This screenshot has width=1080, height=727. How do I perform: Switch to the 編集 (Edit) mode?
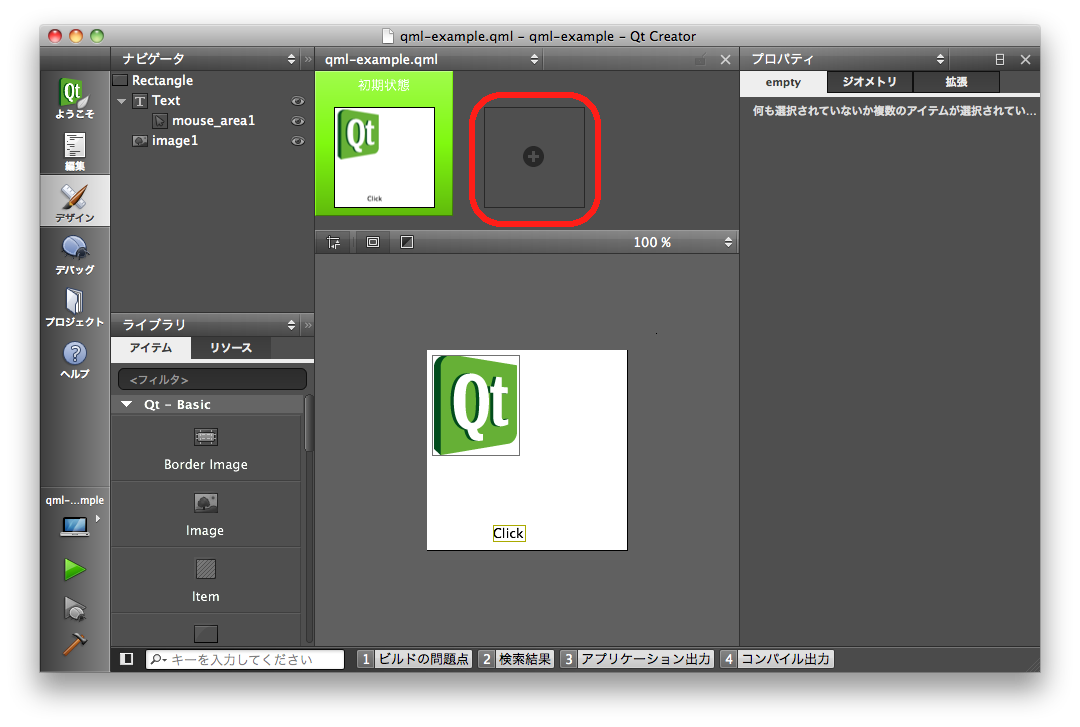click(75, 151)
